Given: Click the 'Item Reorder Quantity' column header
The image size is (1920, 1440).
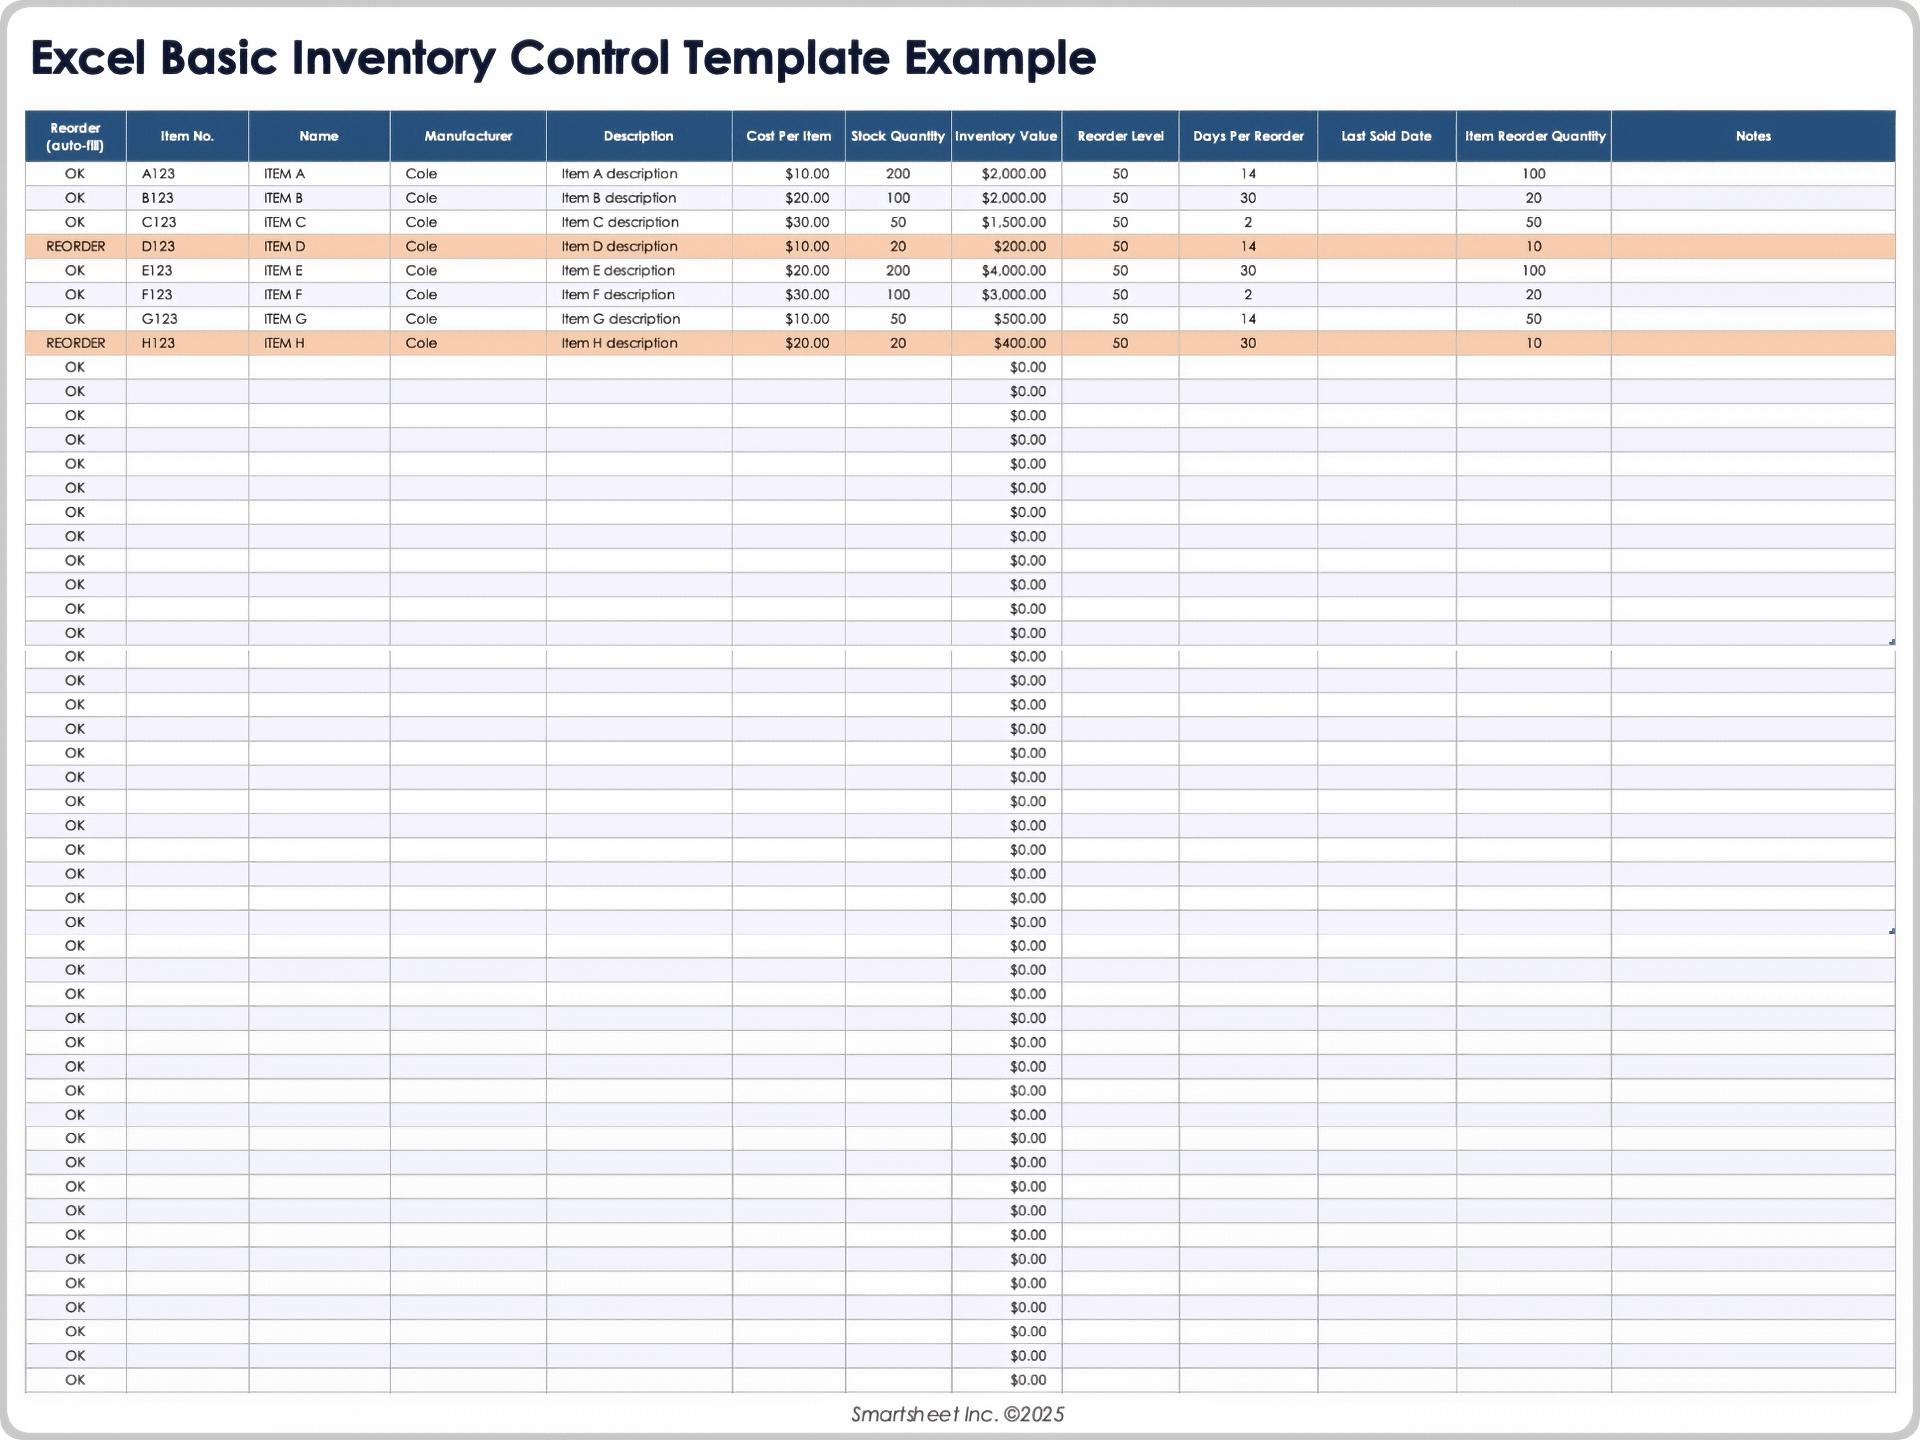Looking at the screenshot, I should 1533,135.
